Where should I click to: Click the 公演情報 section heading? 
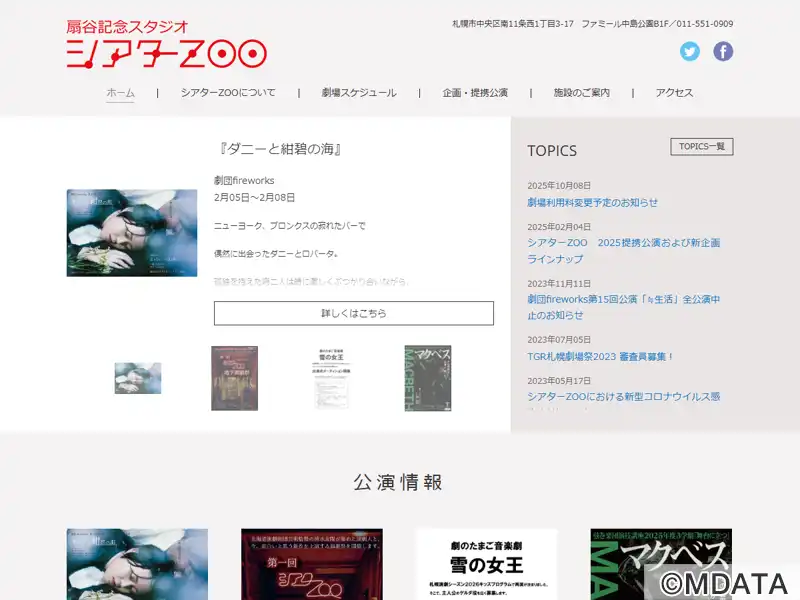398,482
